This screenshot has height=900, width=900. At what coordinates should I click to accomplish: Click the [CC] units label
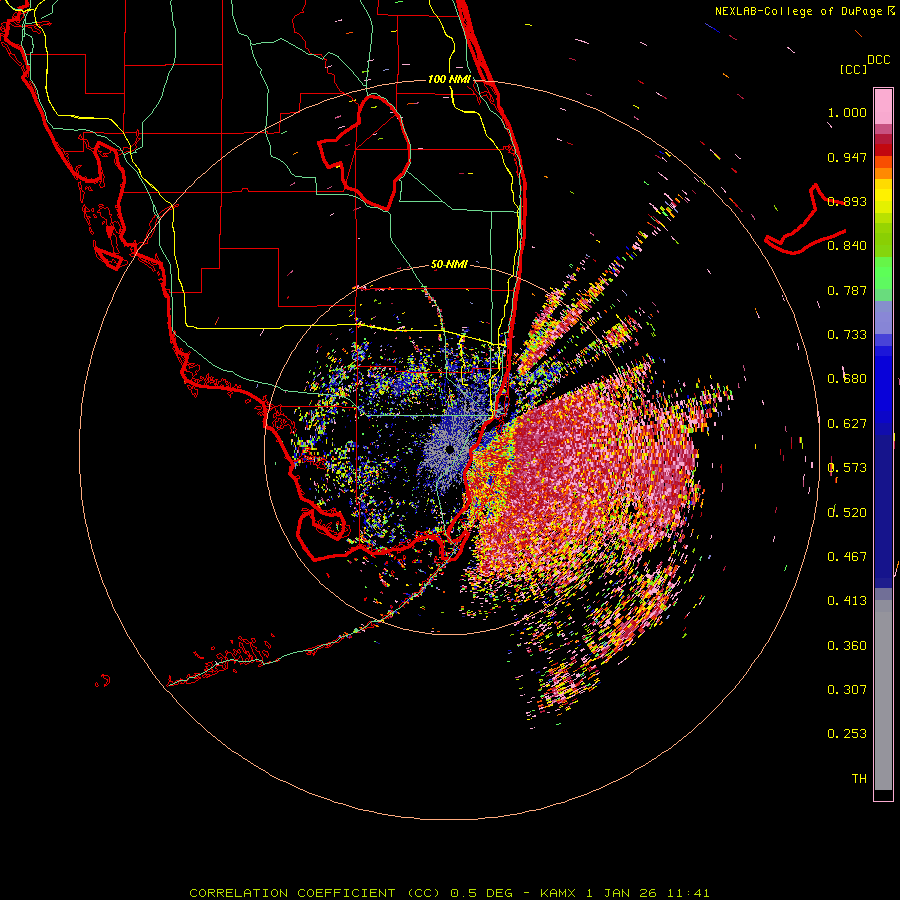click(x=853, y=69)
